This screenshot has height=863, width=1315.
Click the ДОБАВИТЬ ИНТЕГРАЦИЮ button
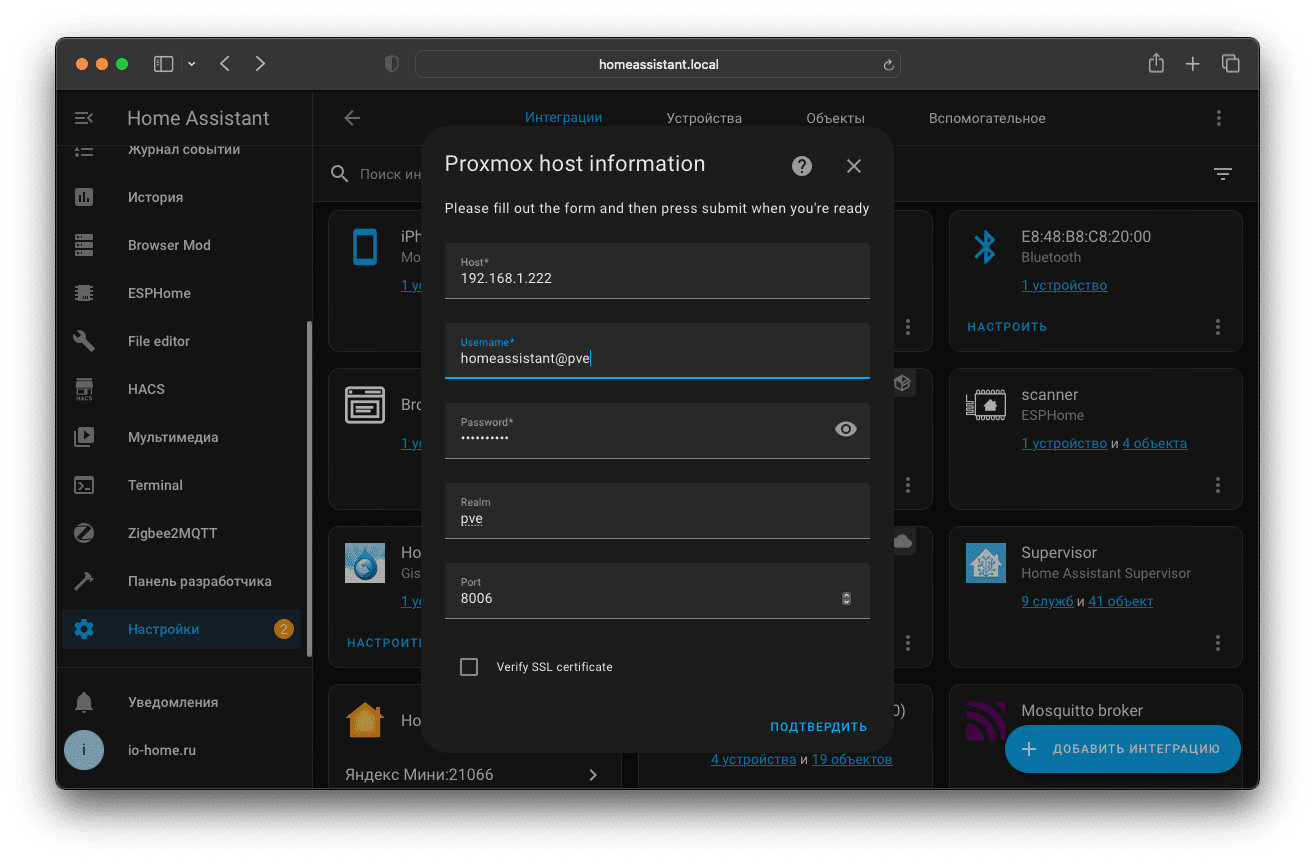1122,749
